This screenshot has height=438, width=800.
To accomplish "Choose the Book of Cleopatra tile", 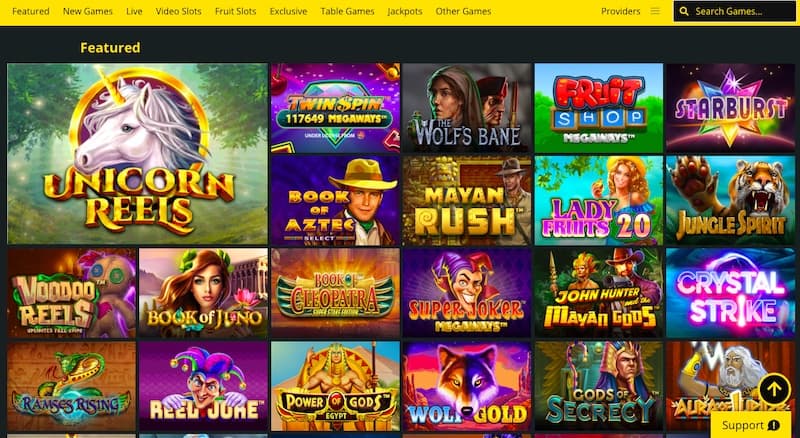I will [x=335, y=293].
